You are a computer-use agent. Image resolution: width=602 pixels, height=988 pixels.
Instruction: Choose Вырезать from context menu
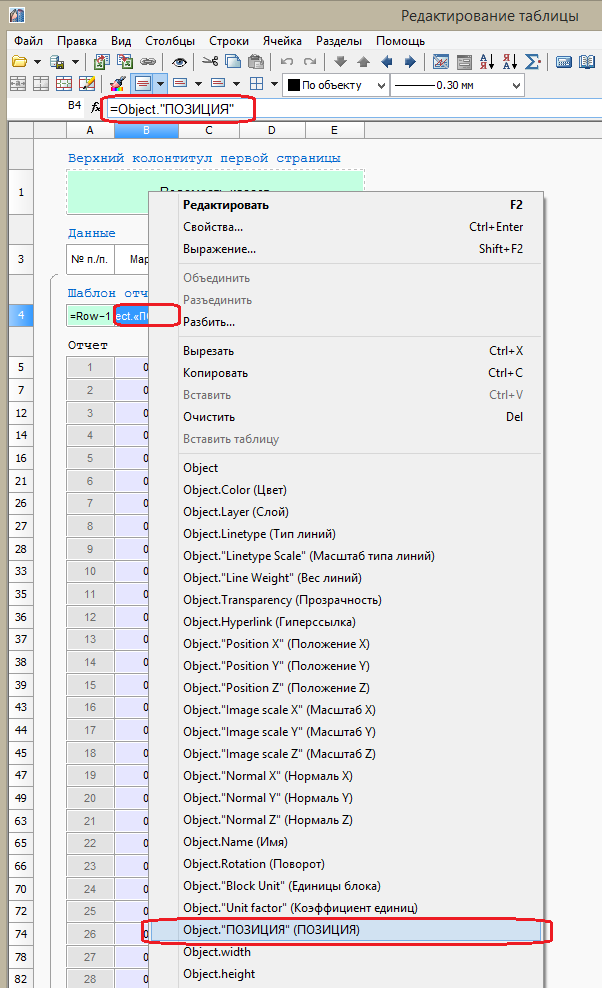346,351
